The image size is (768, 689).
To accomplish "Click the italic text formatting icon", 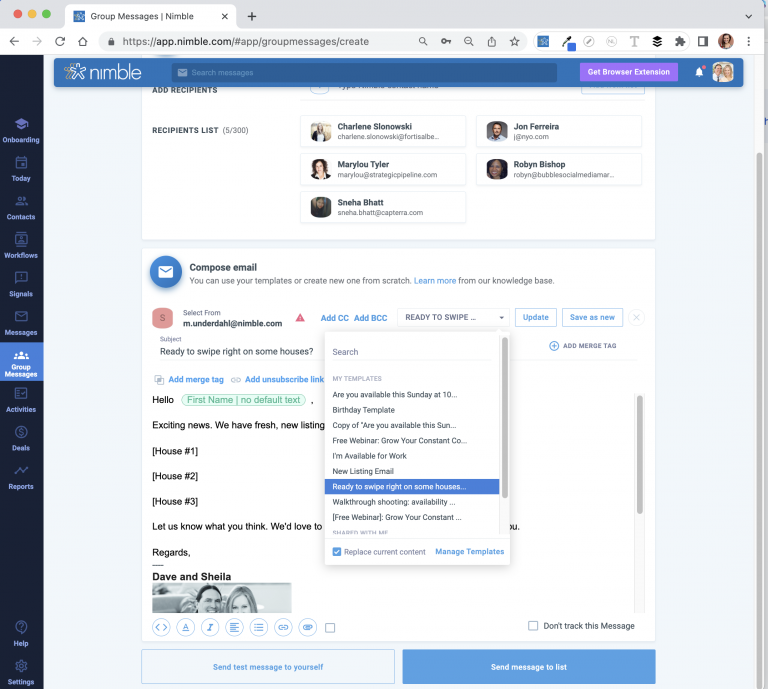I will (210, 627).
